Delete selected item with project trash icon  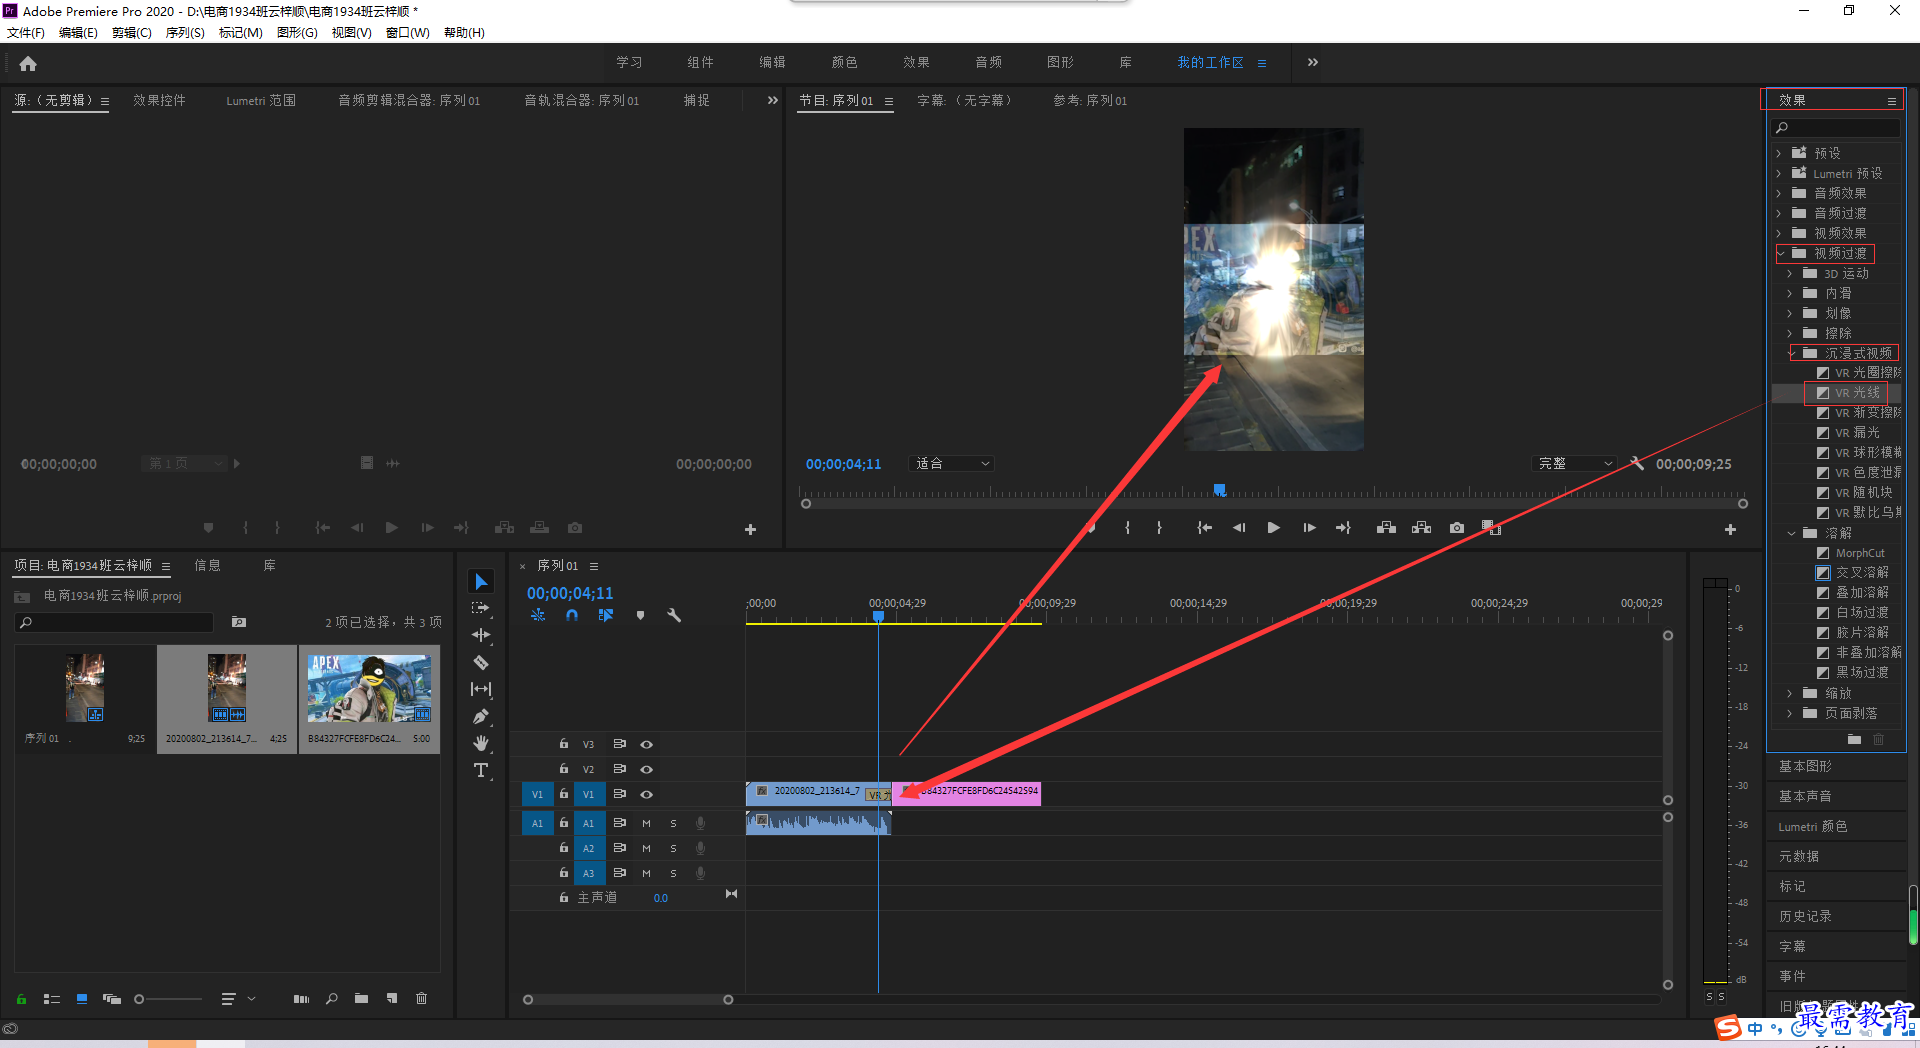(422, 999)
